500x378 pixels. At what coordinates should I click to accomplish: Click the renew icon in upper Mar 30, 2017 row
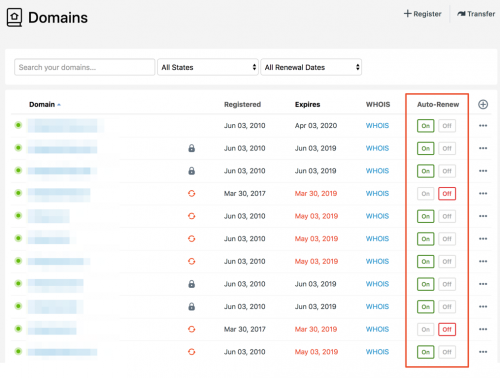click(191, 193)
